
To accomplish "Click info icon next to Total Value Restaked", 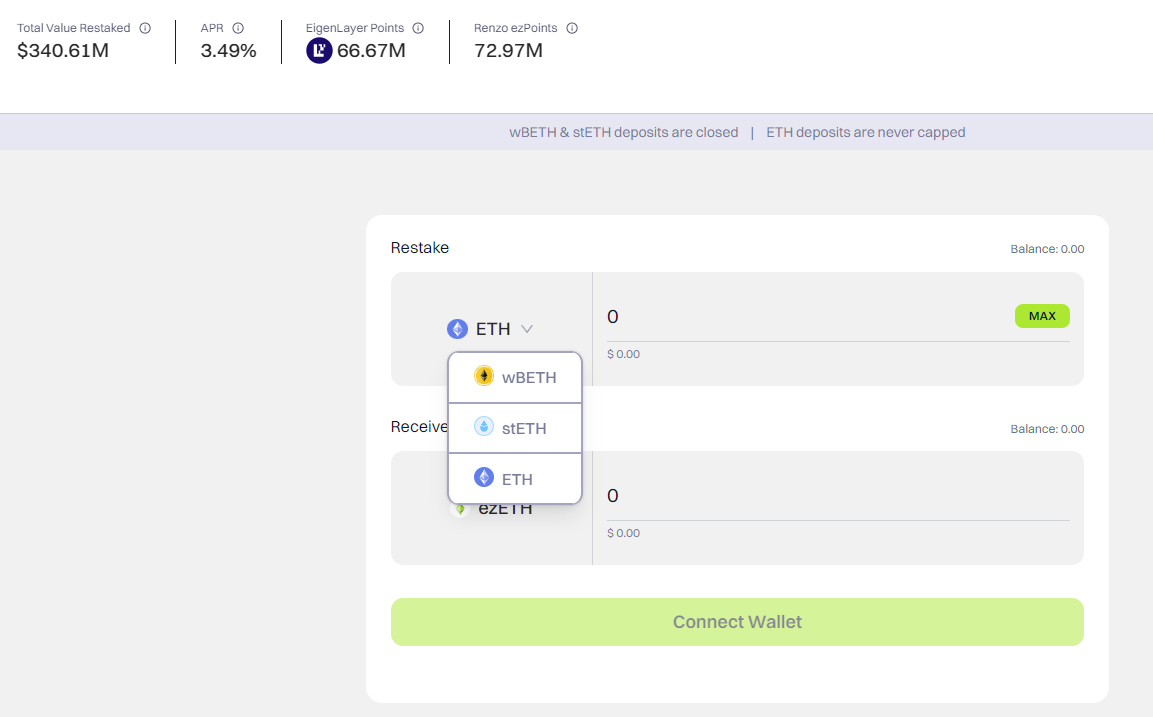I will 145,28.
